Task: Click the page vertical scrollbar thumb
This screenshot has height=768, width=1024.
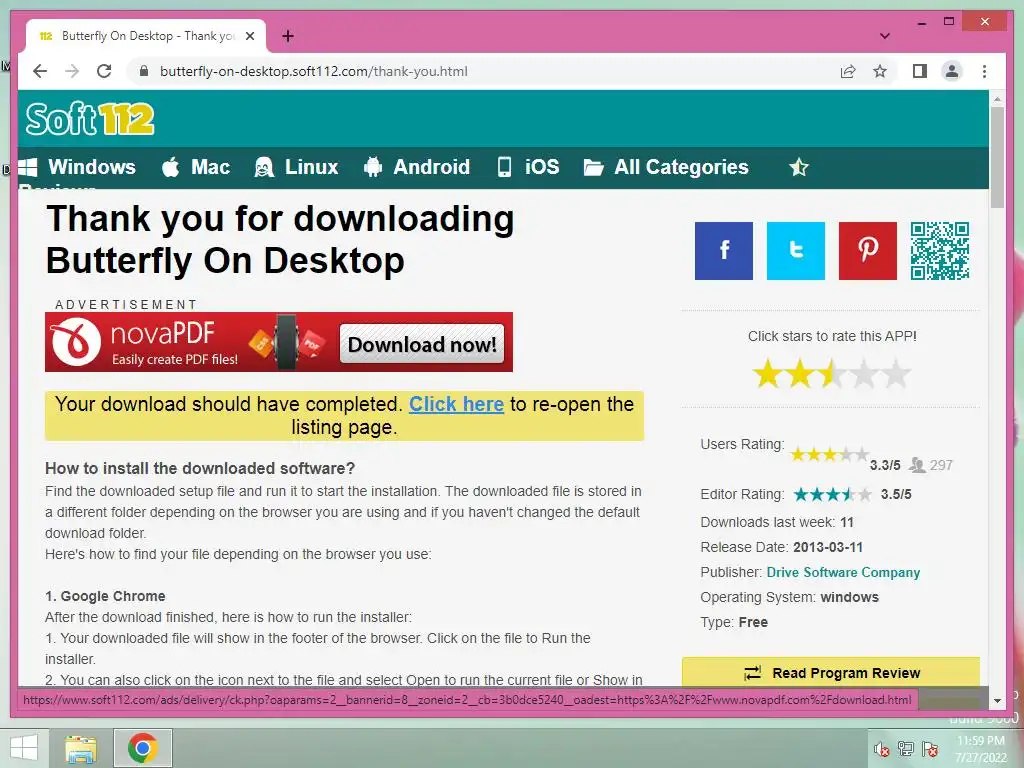Action: 997,157
